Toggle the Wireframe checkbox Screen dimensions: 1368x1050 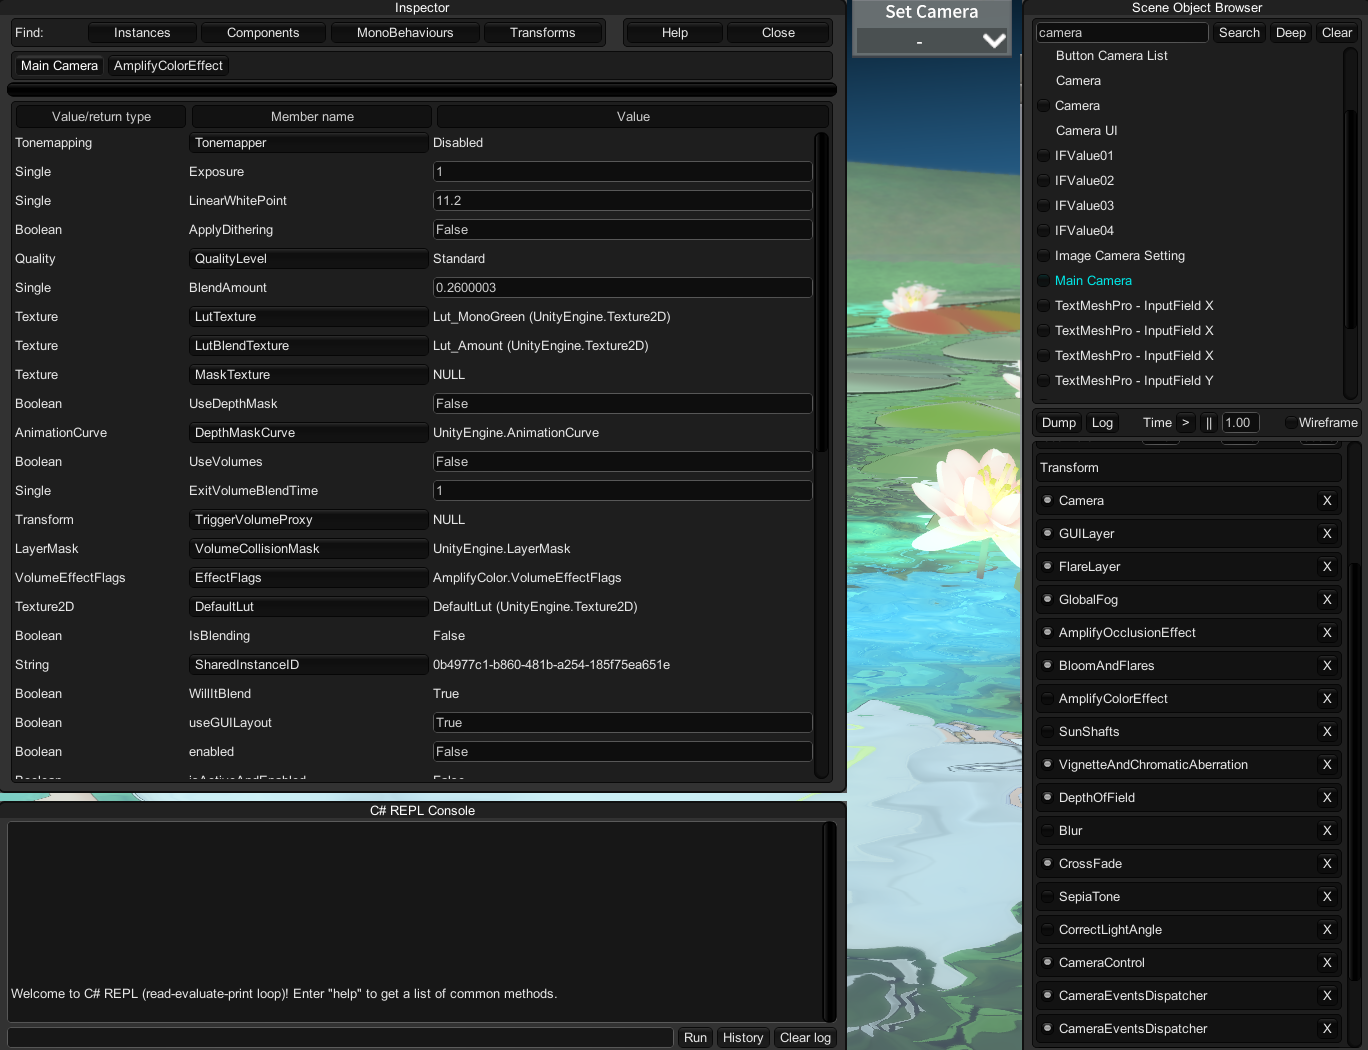tap(1290, 422)
